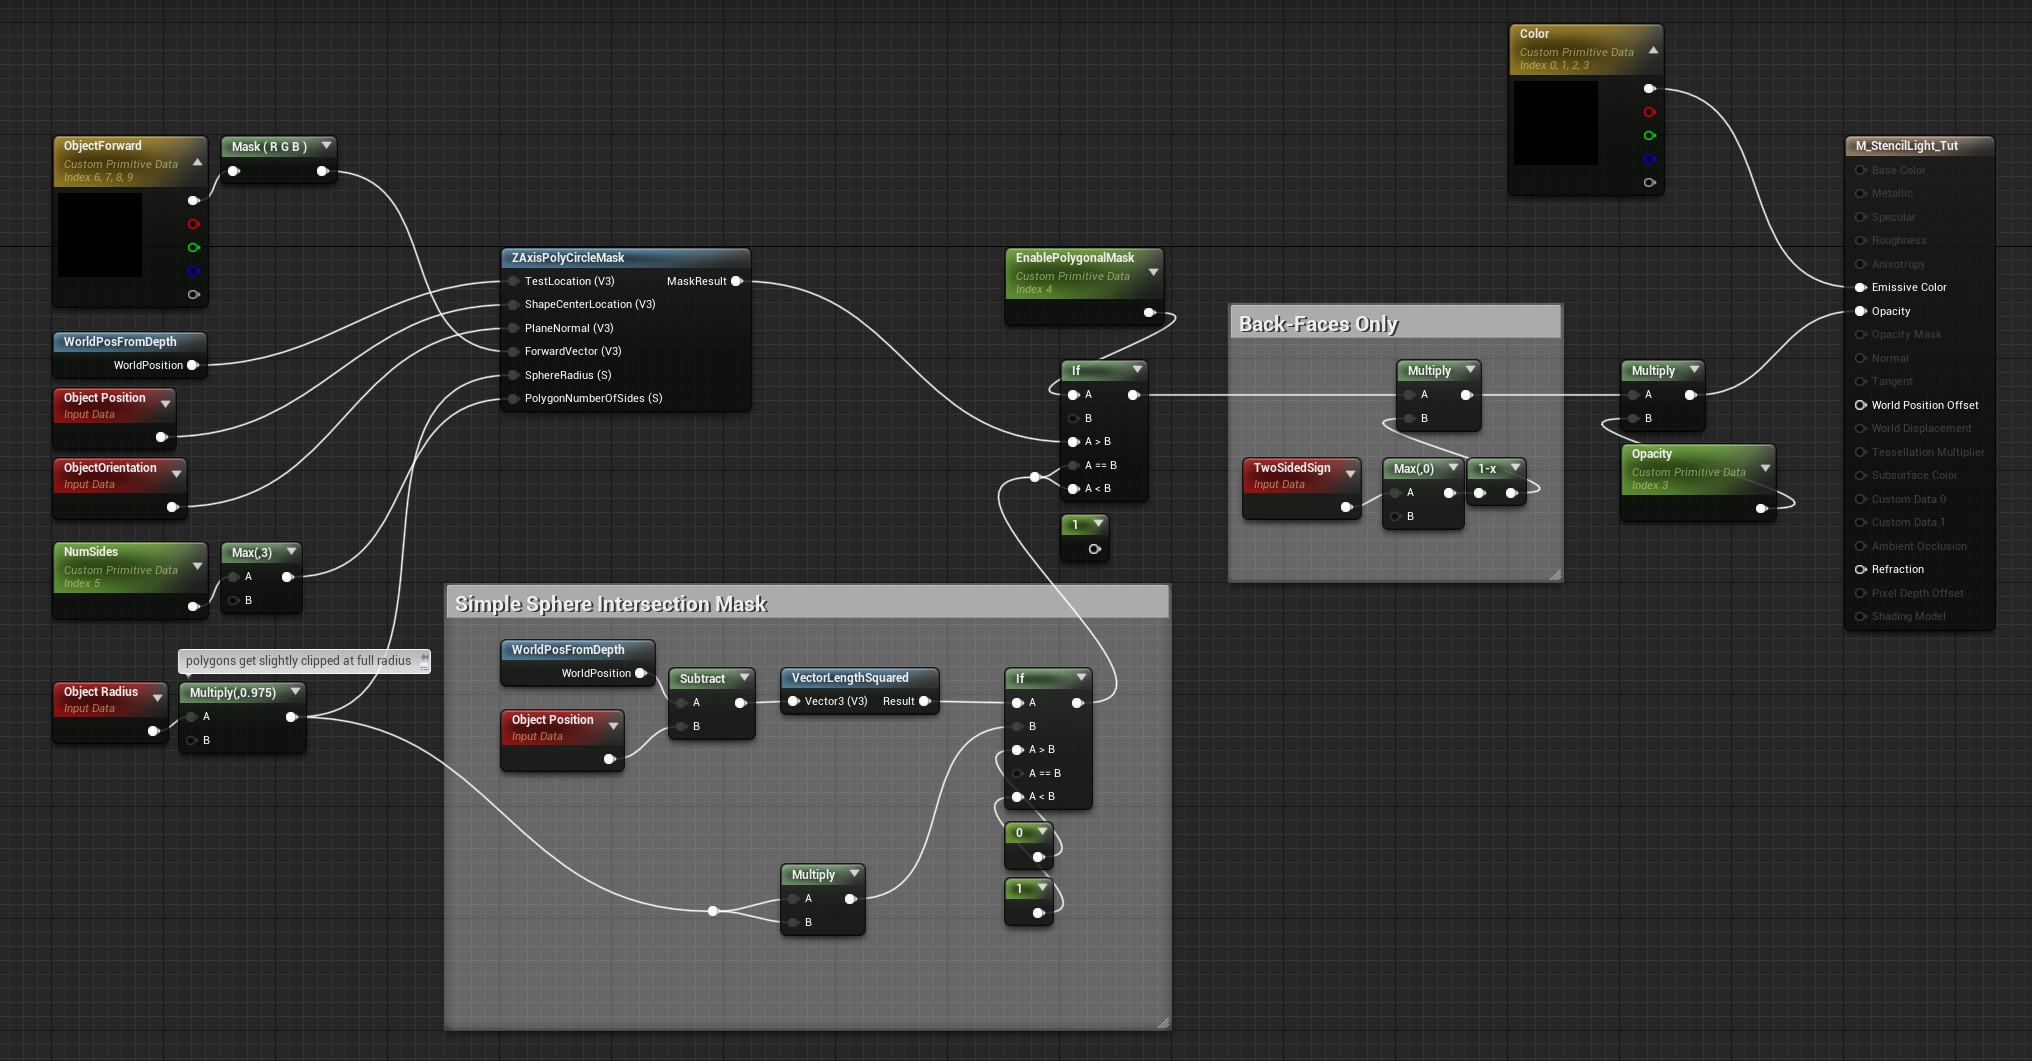The width and height of the screenshot is (2032, 1061).
Task: Click the Result output pin of VectorLengthSquared
Action: coord(925,701)
